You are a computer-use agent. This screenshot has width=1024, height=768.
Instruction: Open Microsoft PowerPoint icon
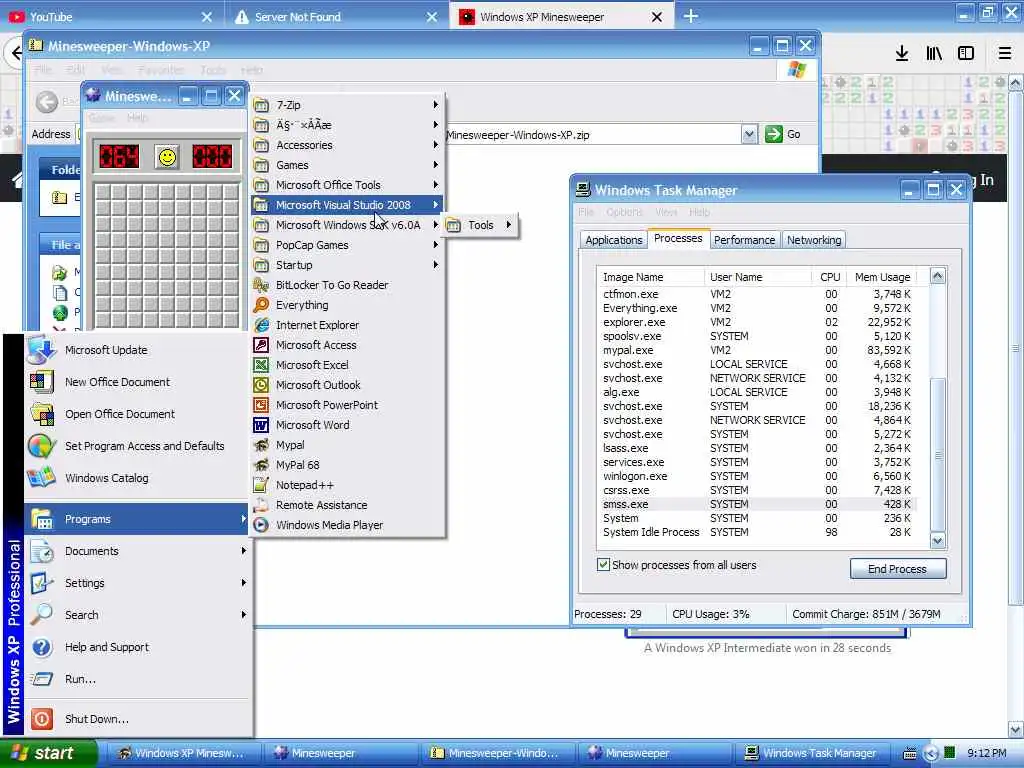(x=261, y=405)
